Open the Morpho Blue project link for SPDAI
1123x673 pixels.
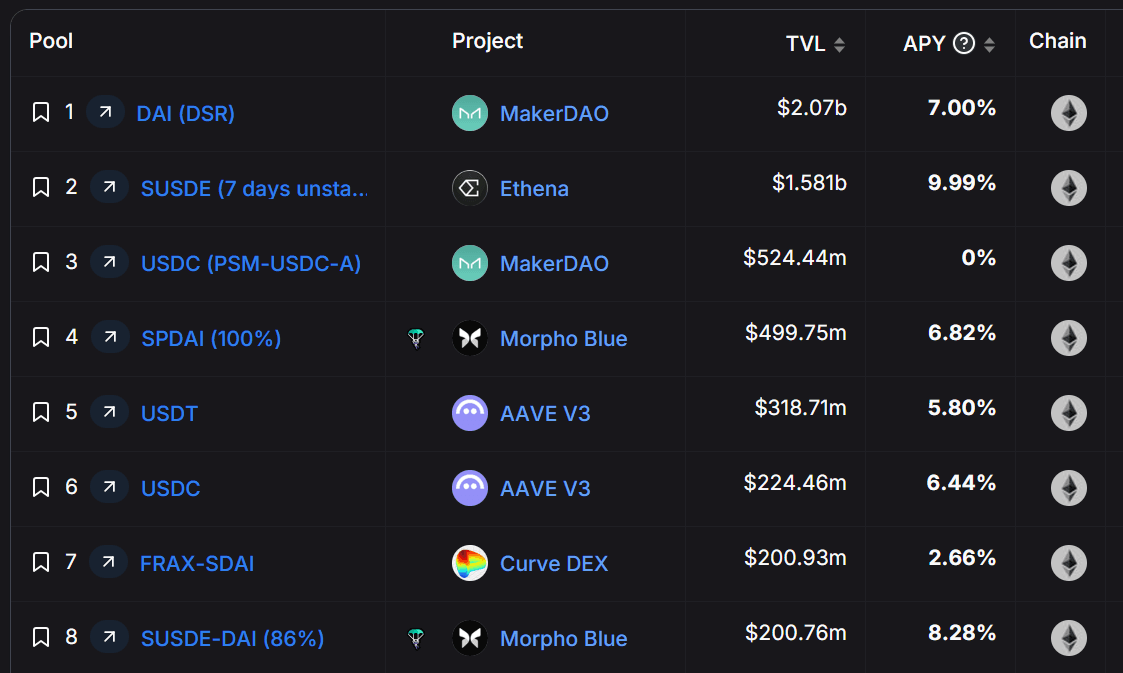coord(563,339)
